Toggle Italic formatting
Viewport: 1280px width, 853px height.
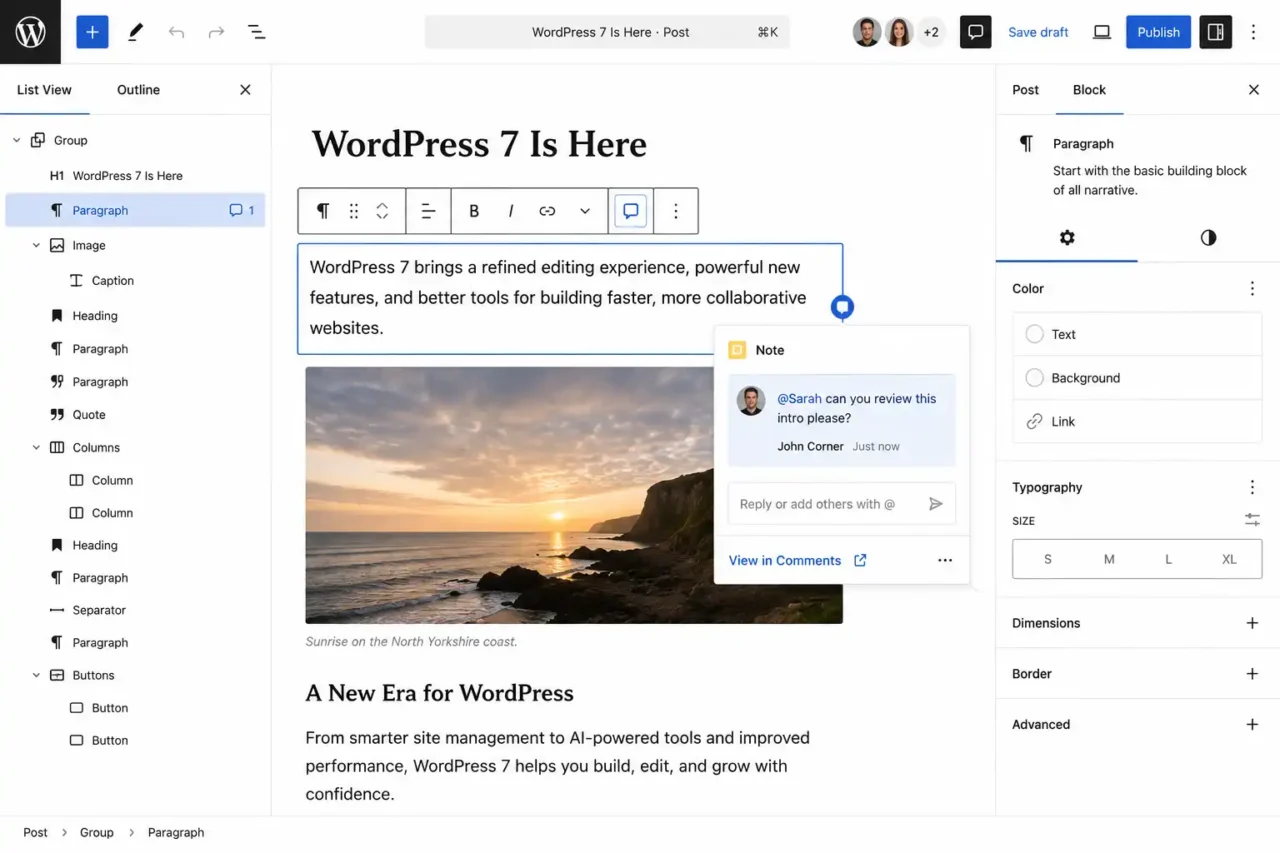click(x=511, y=211)
